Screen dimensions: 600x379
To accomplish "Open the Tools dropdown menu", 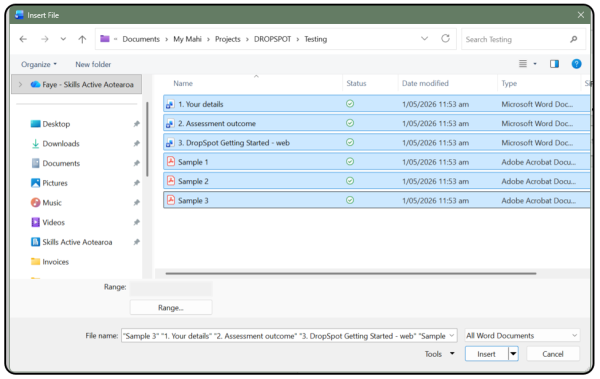I will pyautogui.click(x=439, y=354).
